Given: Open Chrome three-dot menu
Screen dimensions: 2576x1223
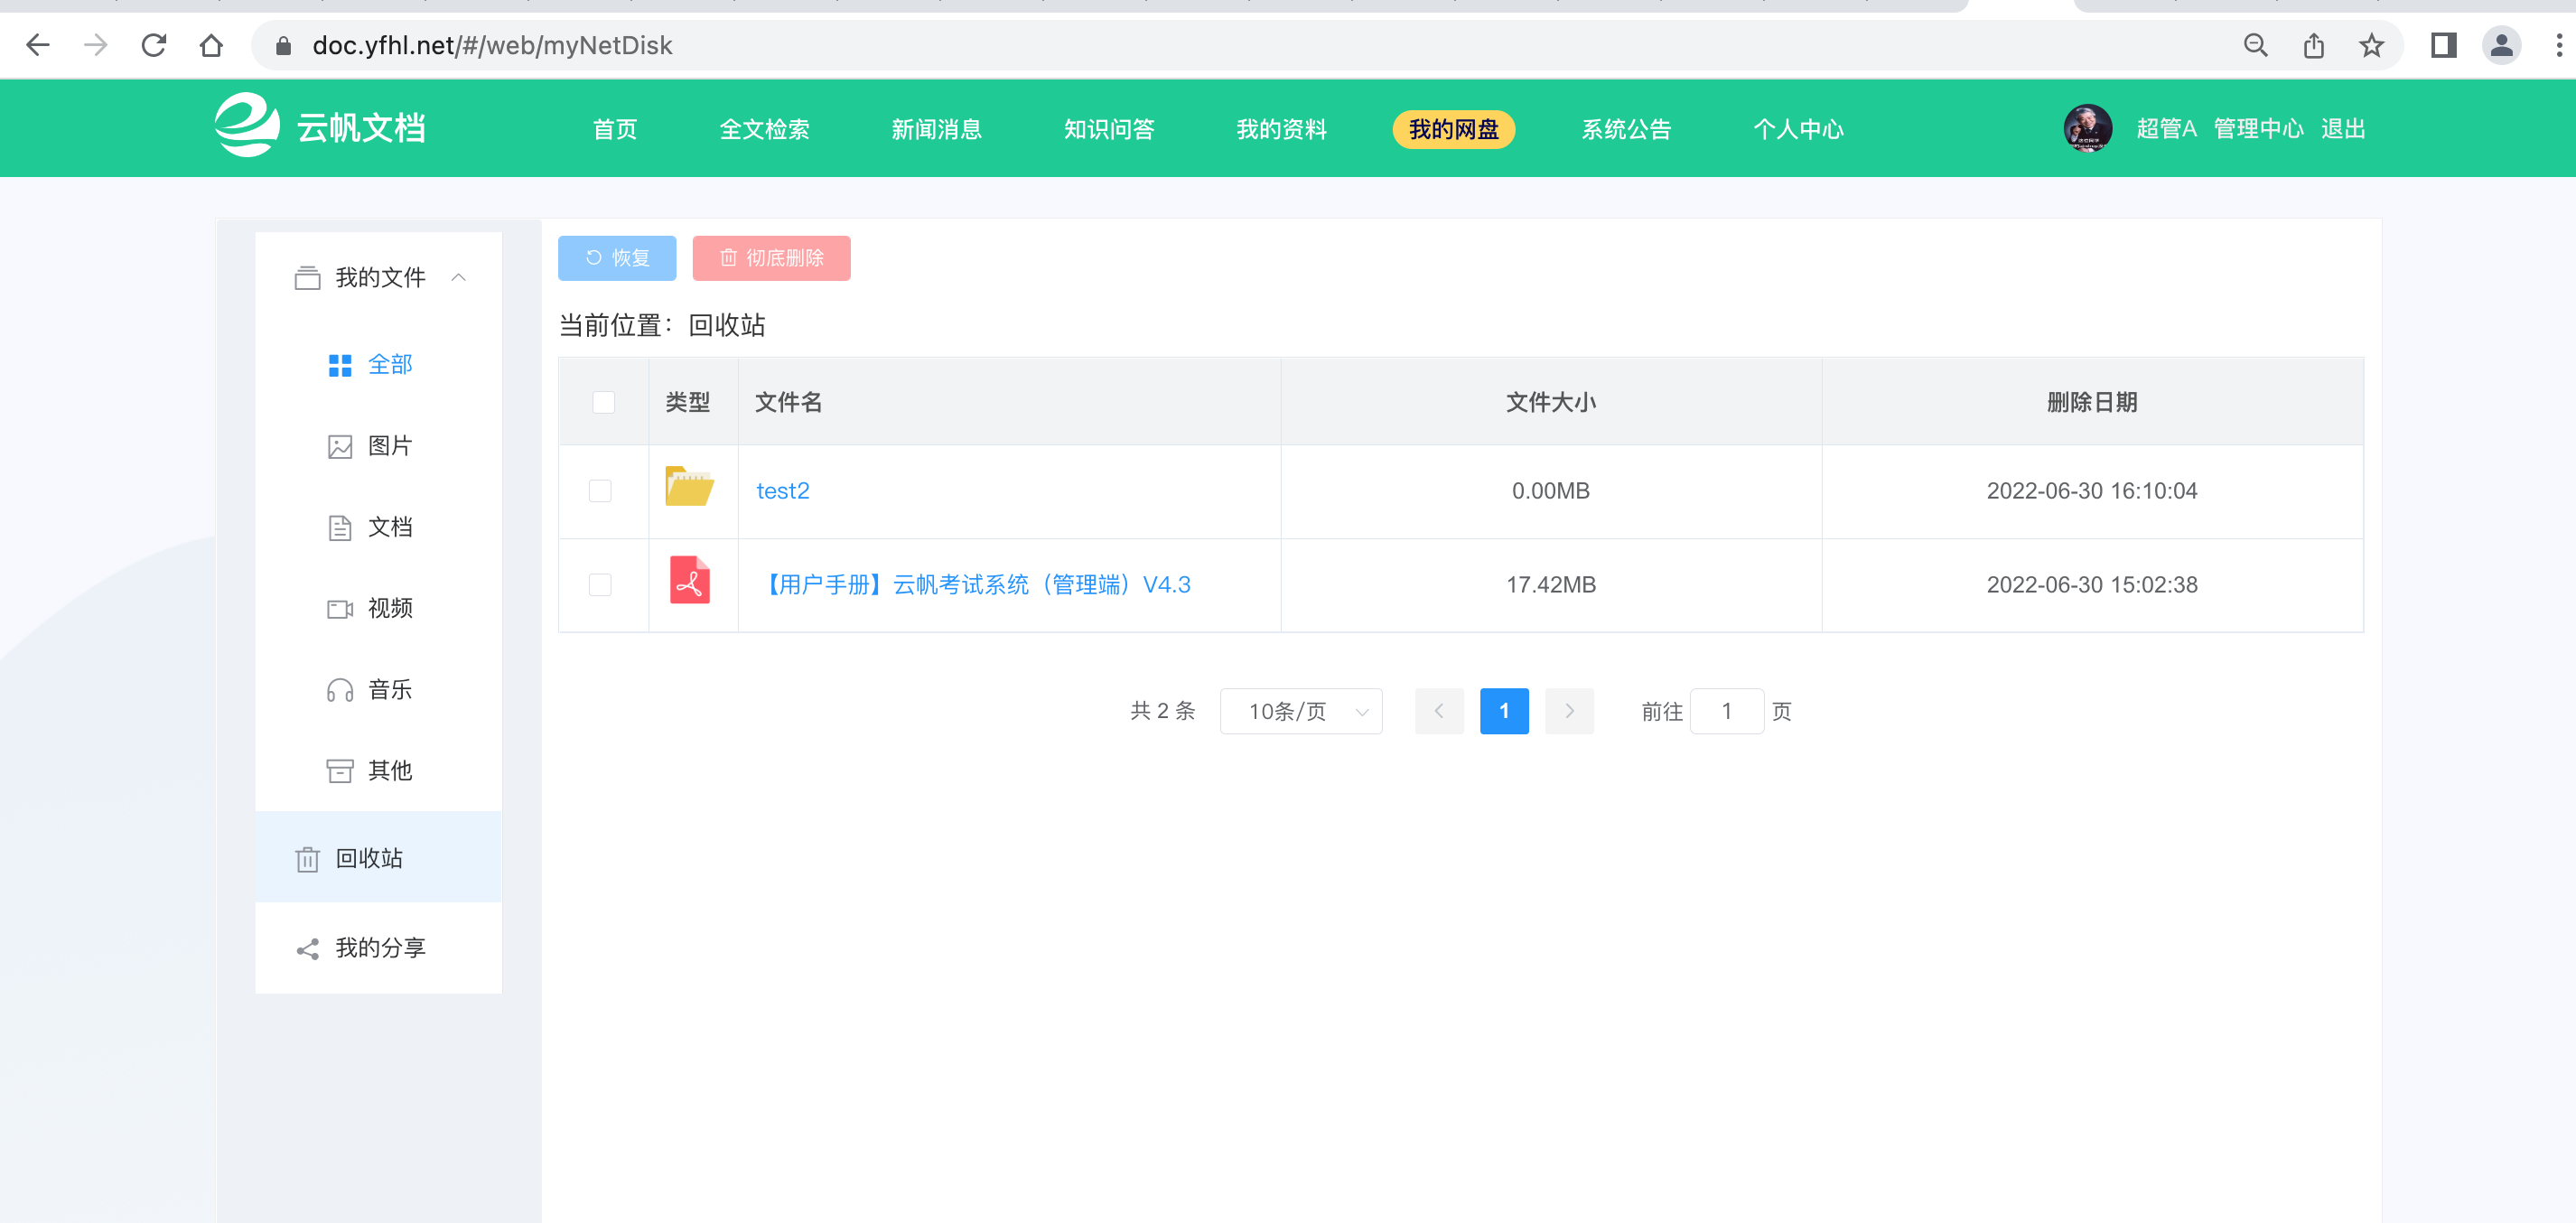Looking at the screenshot, I should click(2558, 45).
